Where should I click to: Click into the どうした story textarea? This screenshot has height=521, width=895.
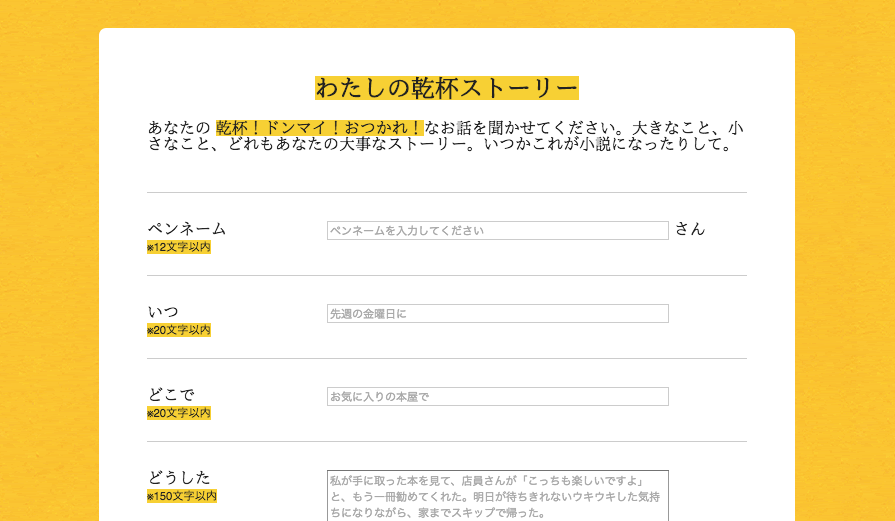[497, 495]
